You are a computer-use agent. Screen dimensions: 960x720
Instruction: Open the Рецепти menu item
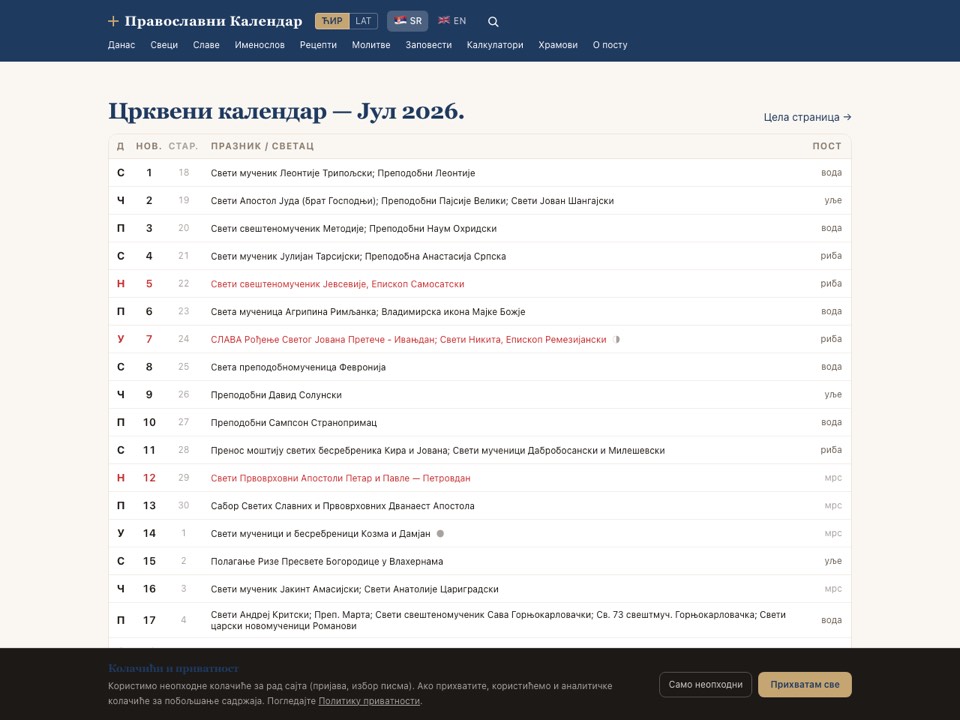[318, 45]
